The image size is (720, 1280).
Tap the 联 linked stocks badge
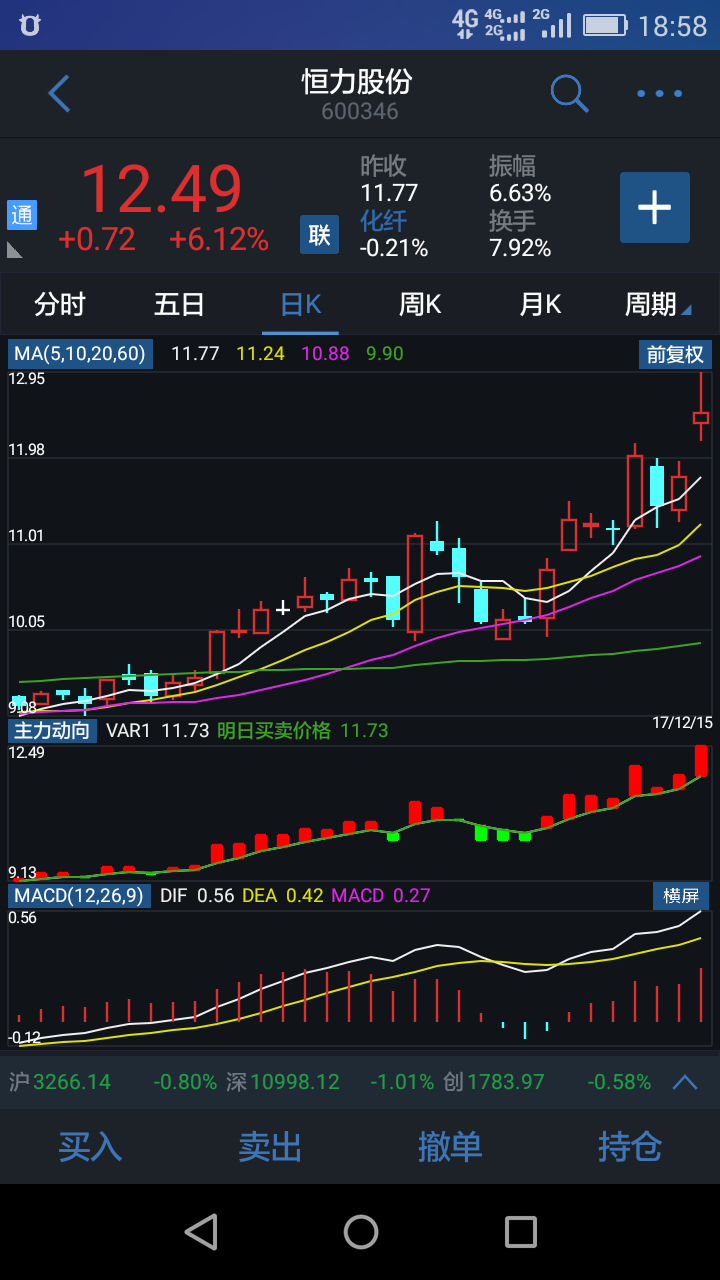(319, 235)
